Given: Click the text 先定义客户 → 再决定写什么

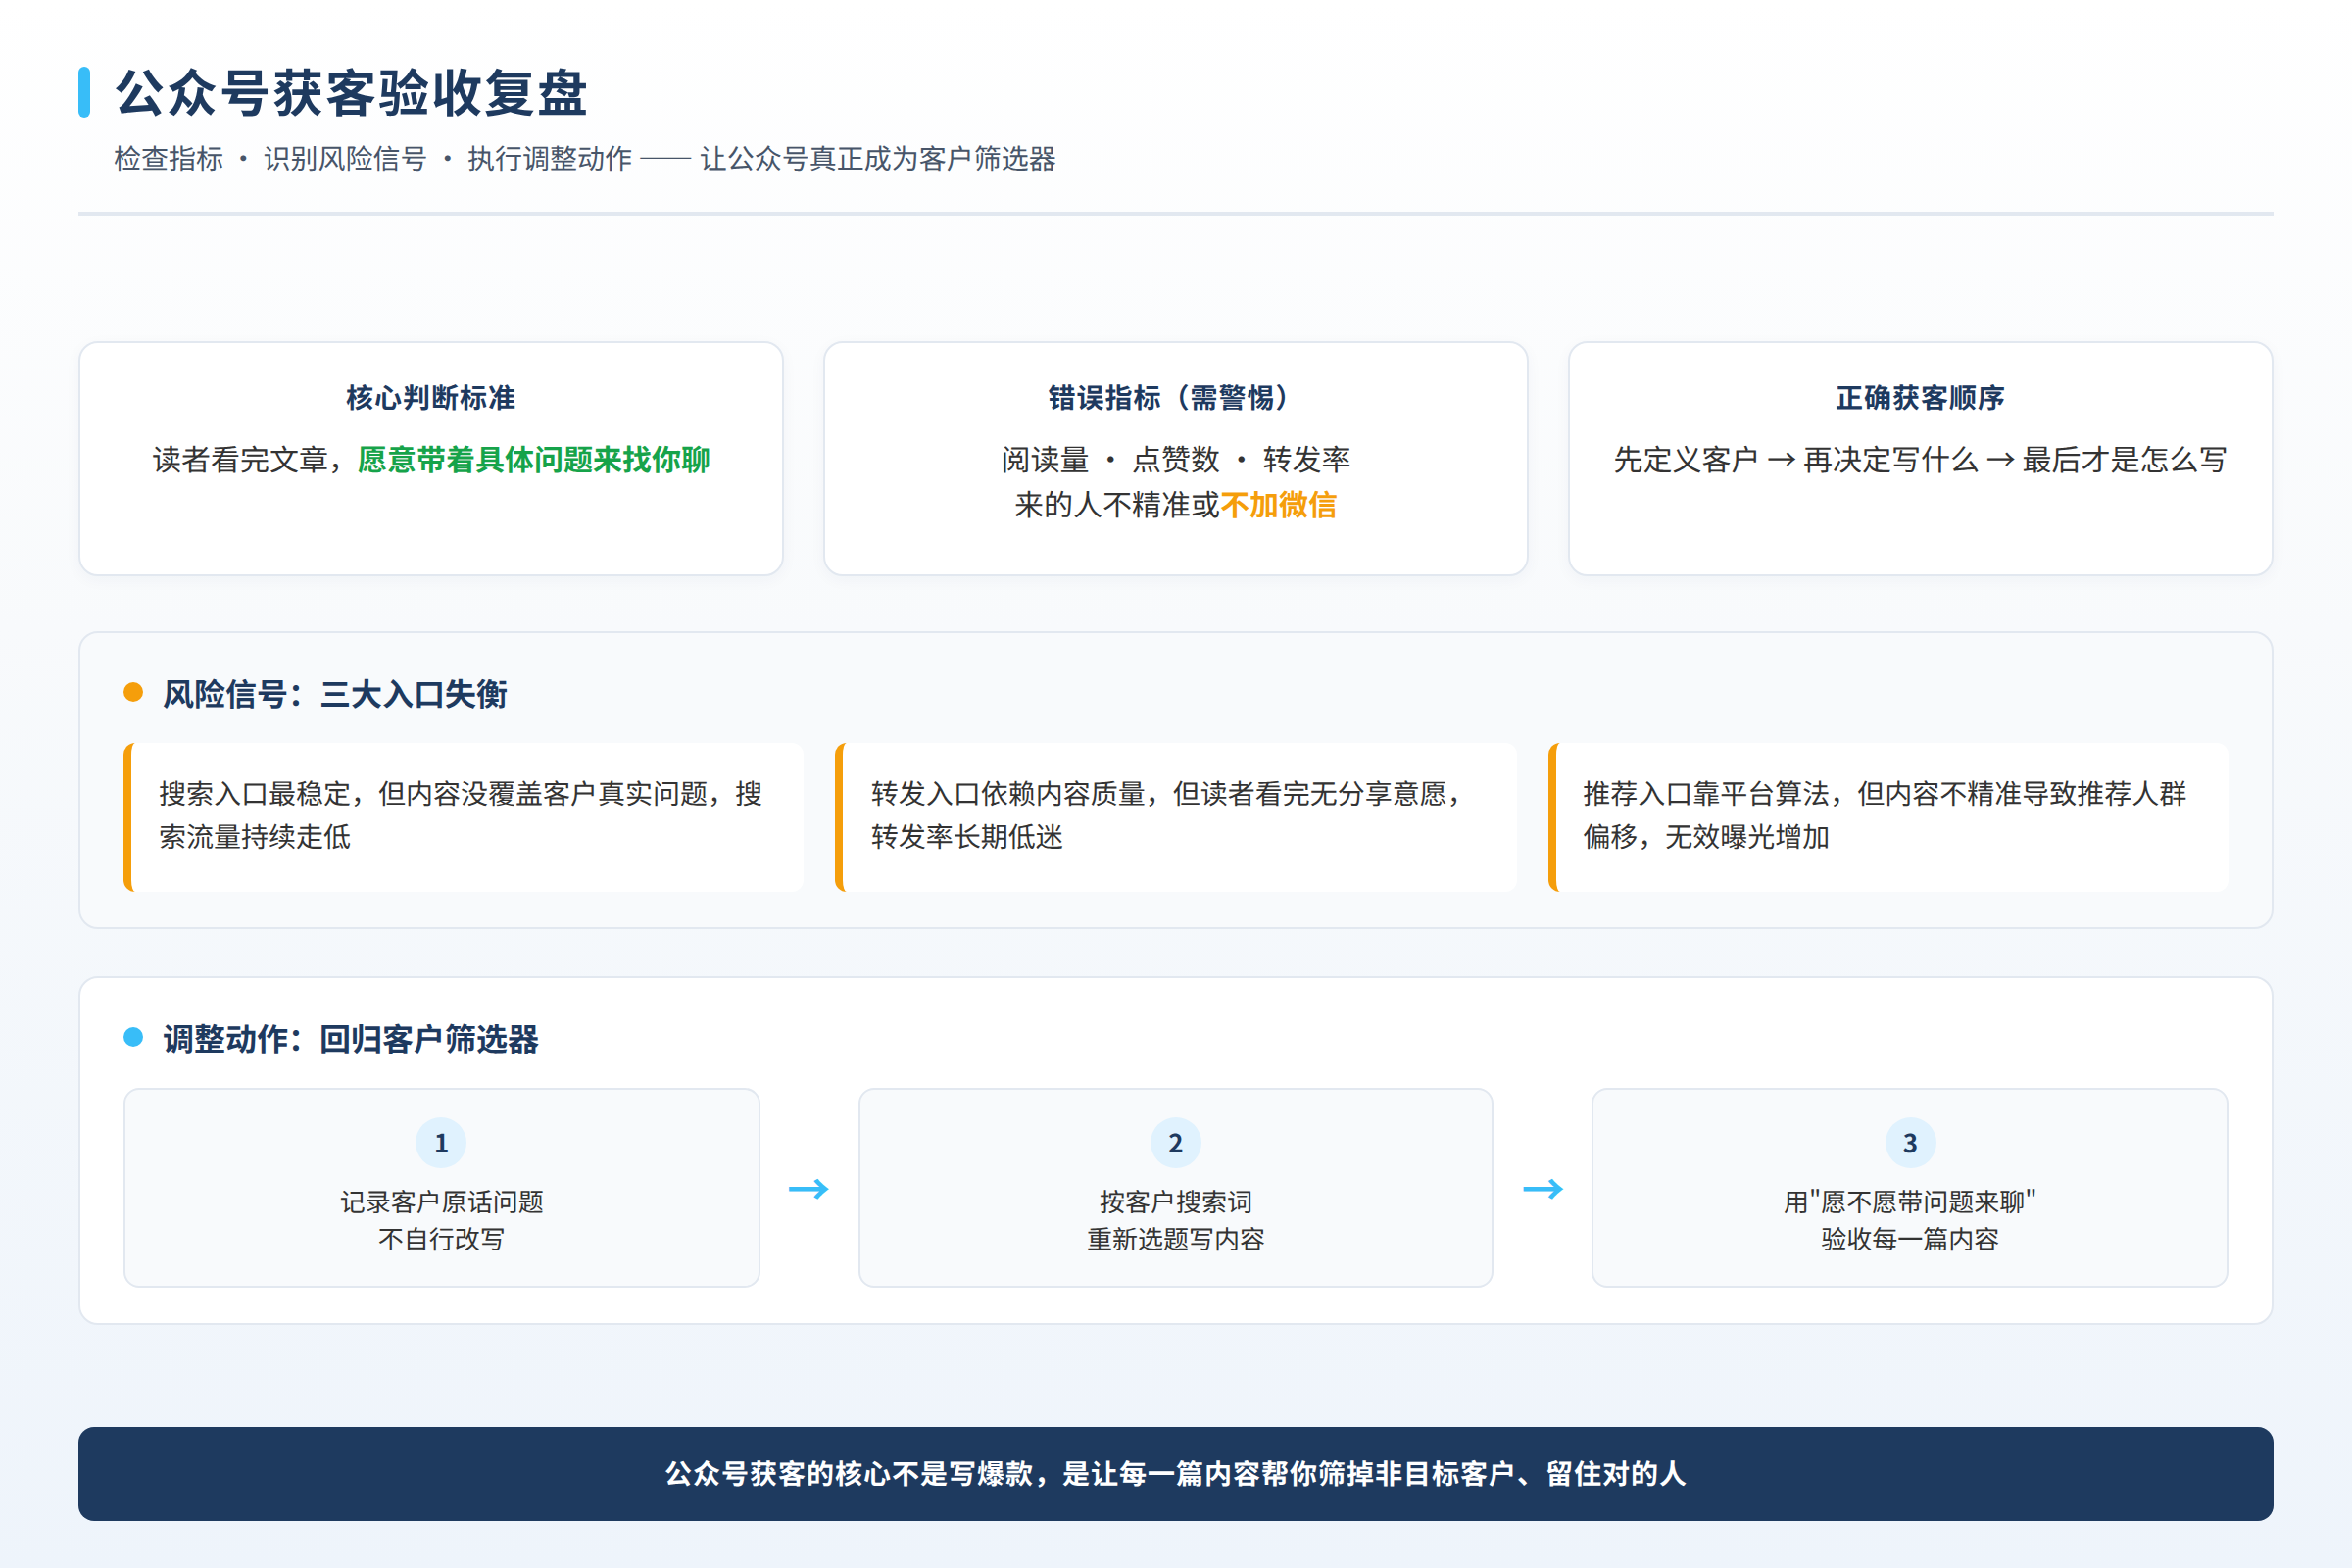Looking at the screenshot, I should (x=1796, y=460).
